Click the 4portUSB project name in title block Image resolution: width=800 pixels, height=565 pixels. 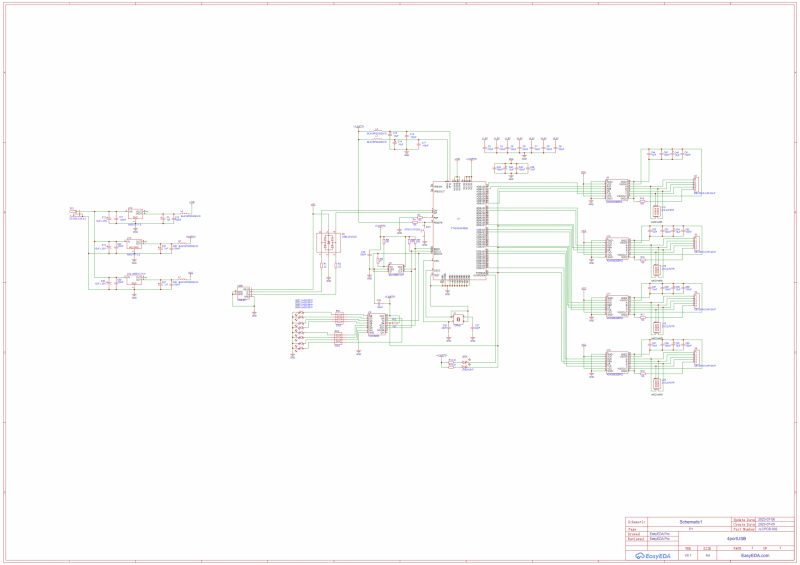[736, 539]
